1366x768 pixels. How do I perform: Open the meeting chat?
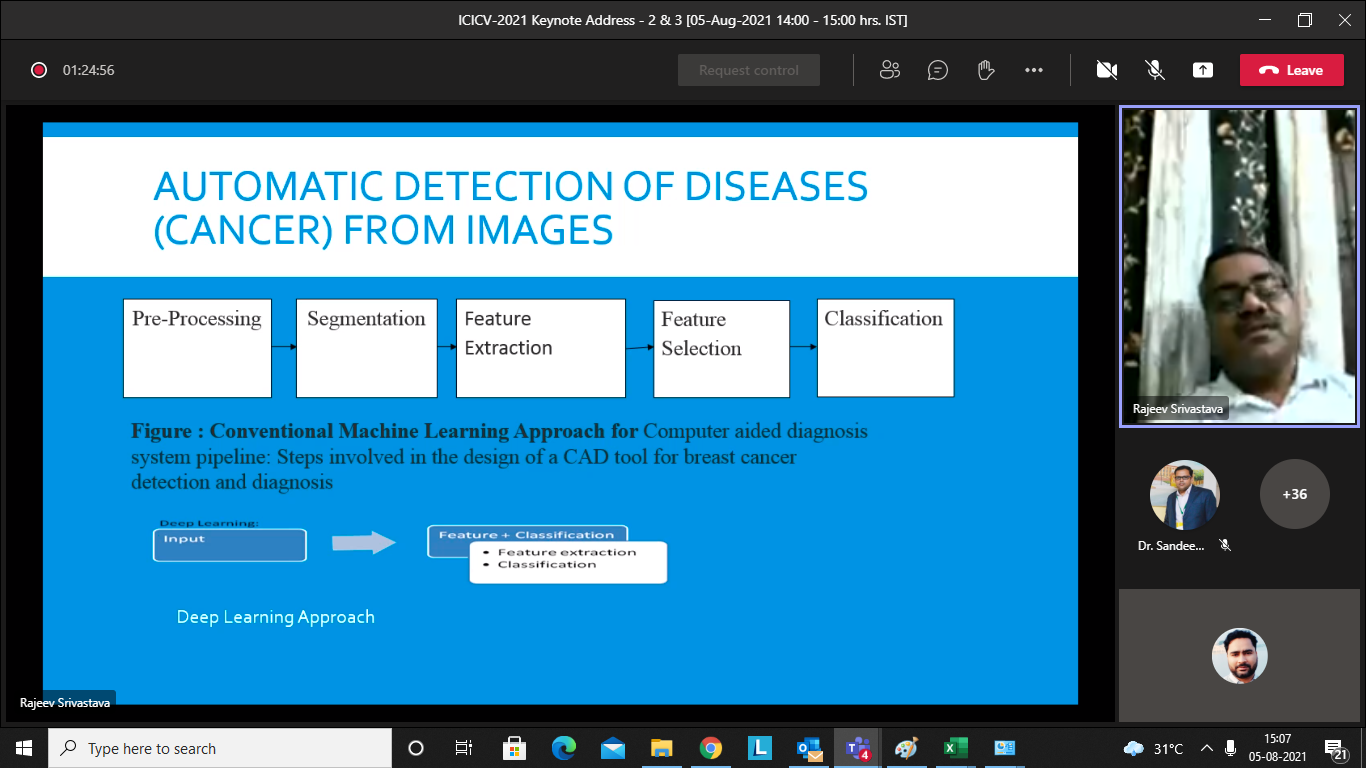(x=937, y=70)
